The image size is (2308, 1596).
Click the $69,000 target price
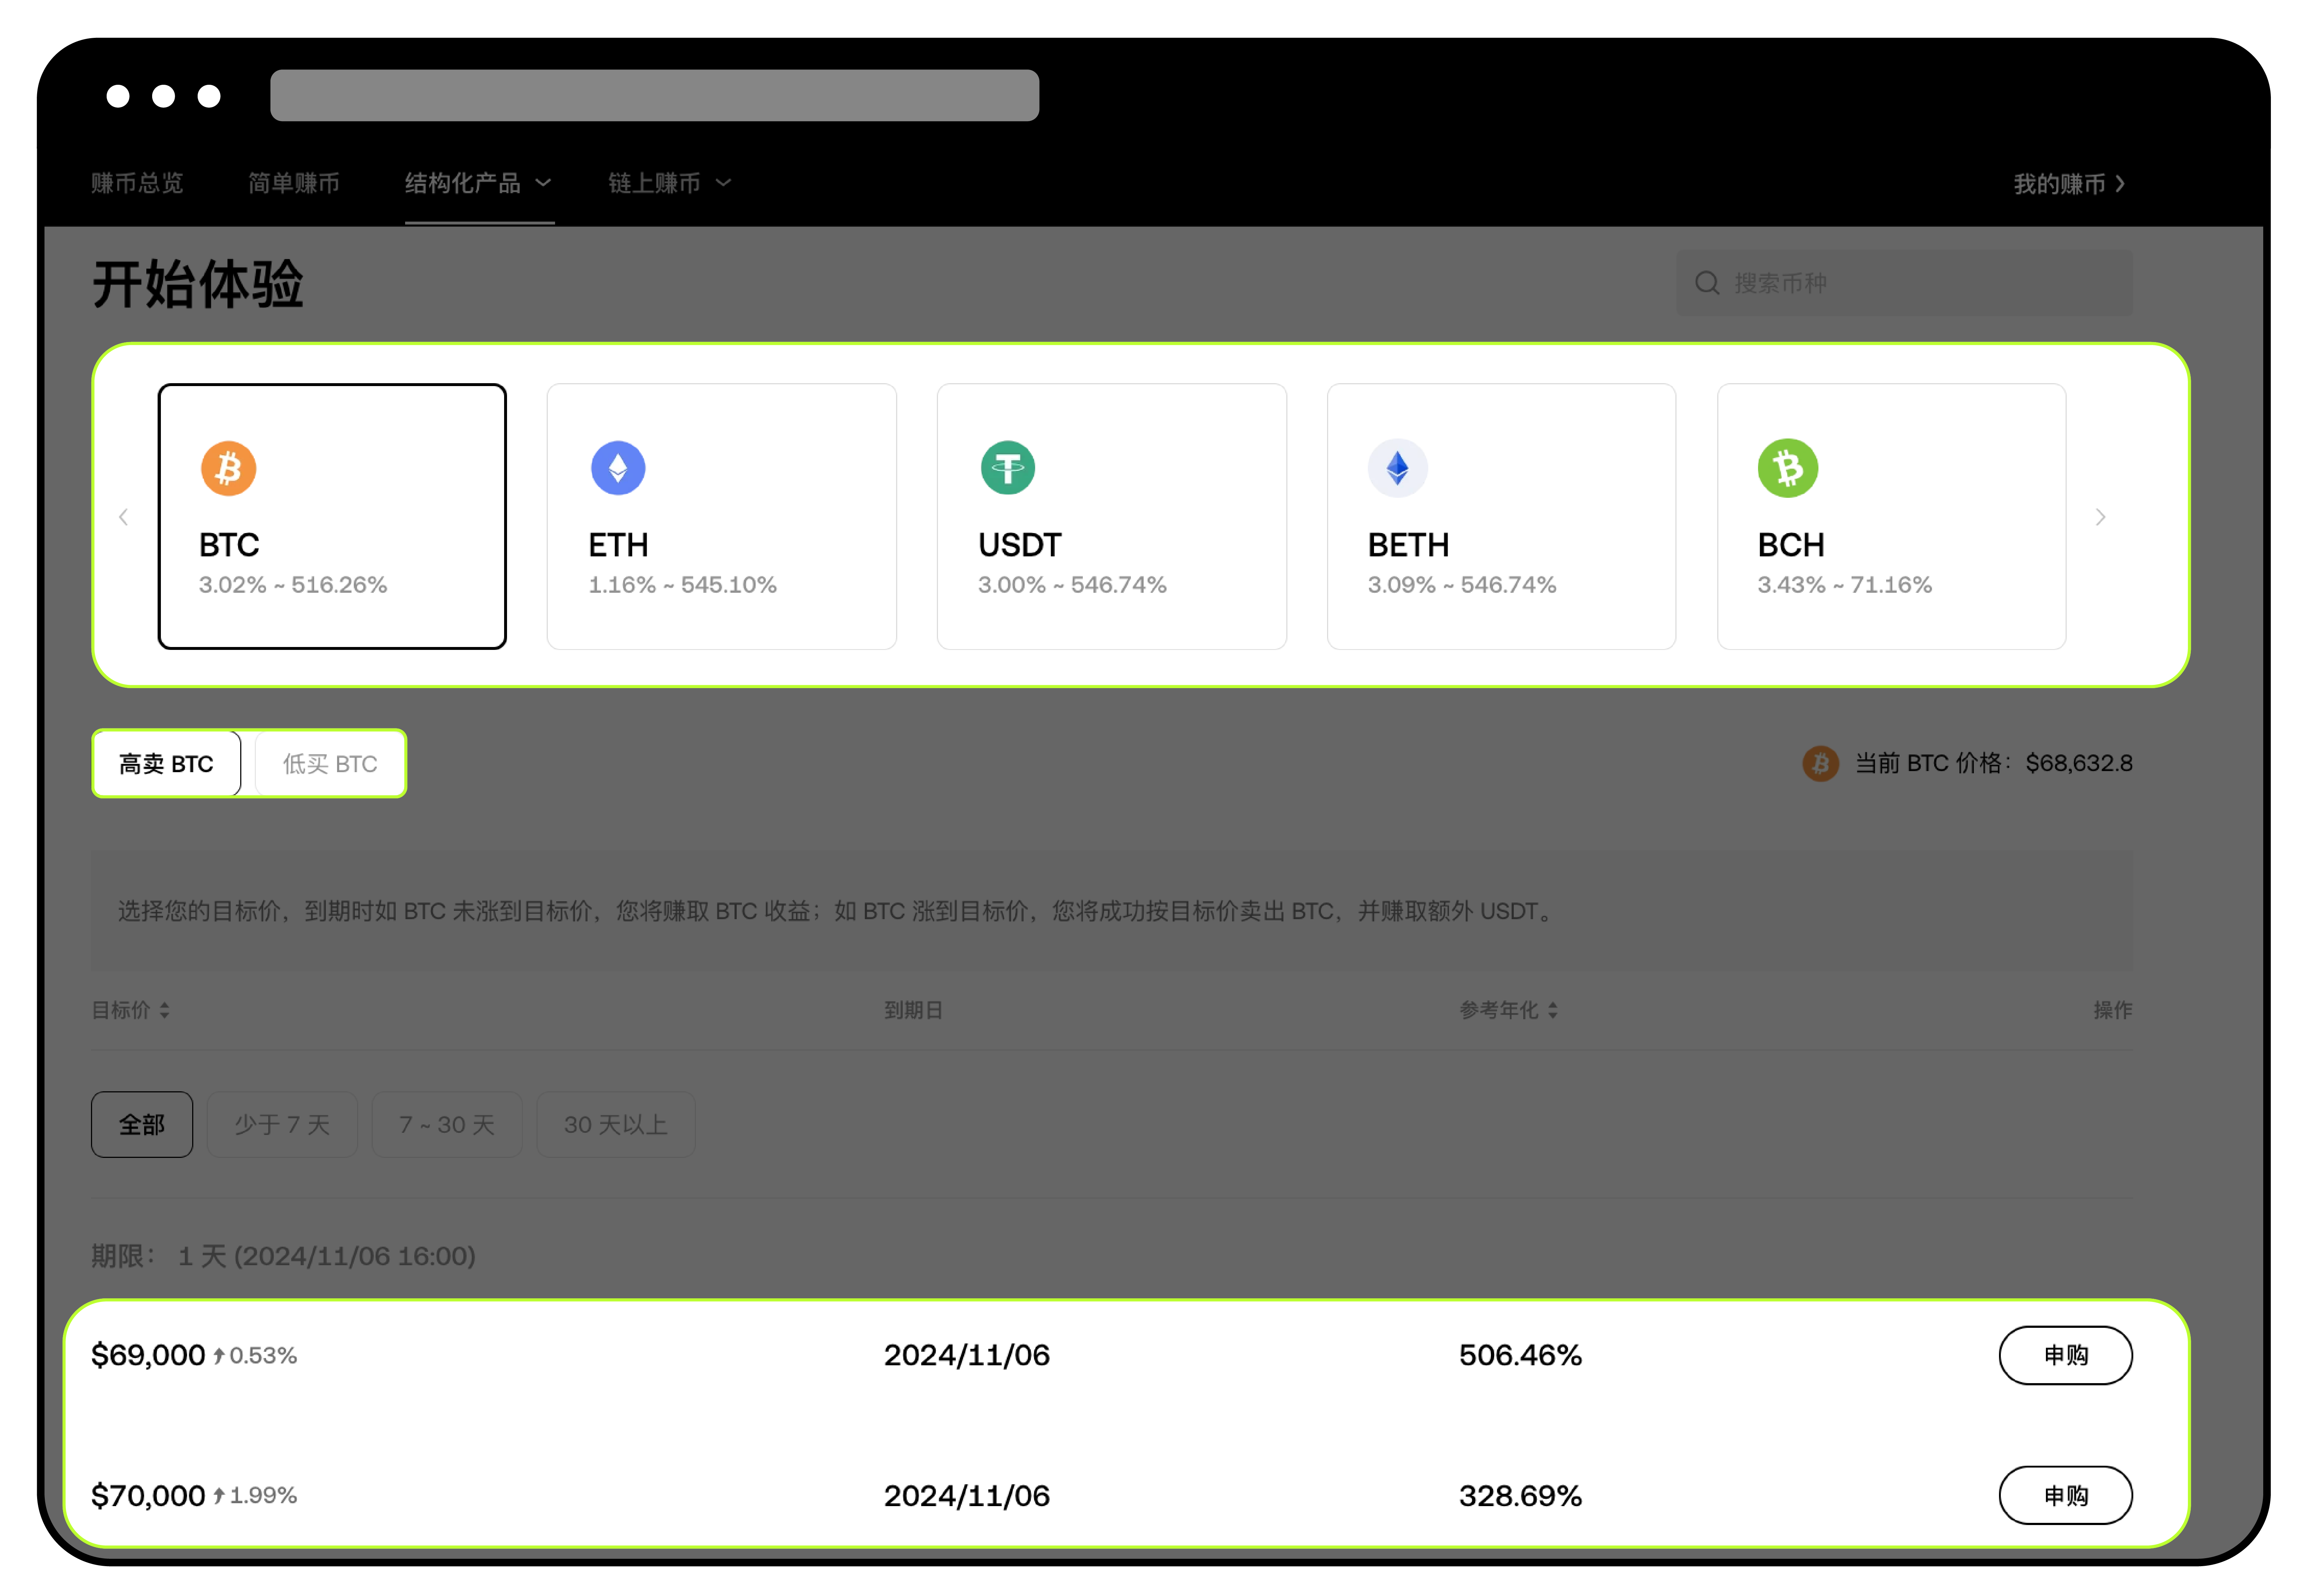pos(148,1355)
